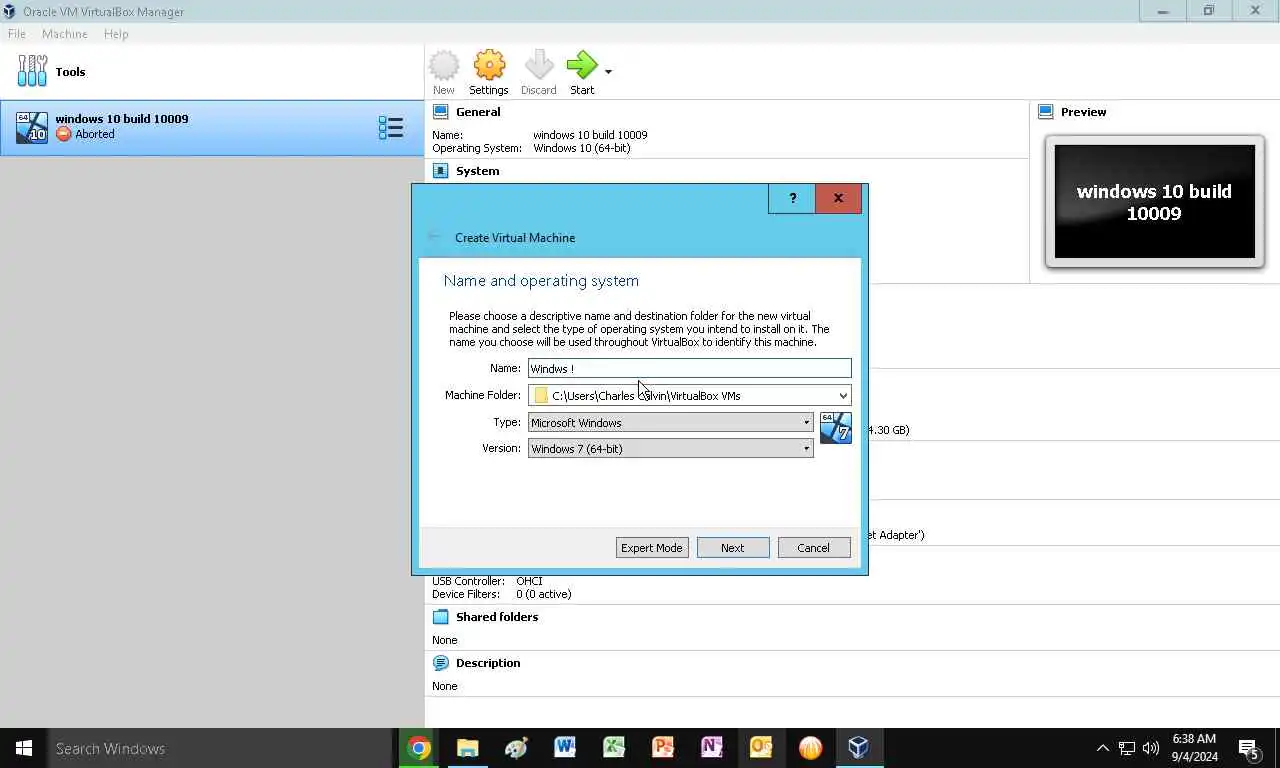Open the machine menu list icon for windows 10 build 10009

[391, 127]
